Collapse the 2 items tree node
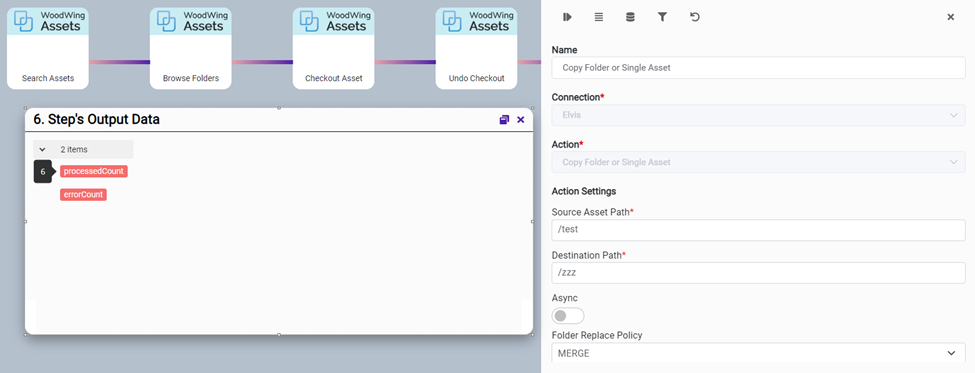 click(42, 149)
